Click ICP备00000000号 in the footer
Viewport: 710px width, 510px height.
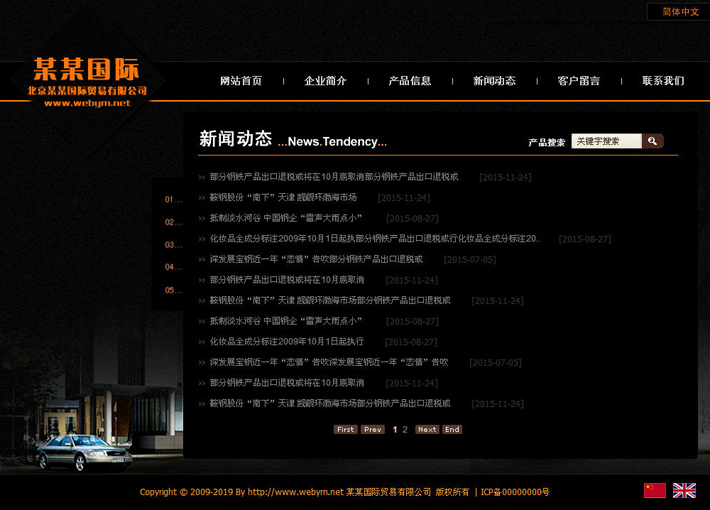(515, 492)
